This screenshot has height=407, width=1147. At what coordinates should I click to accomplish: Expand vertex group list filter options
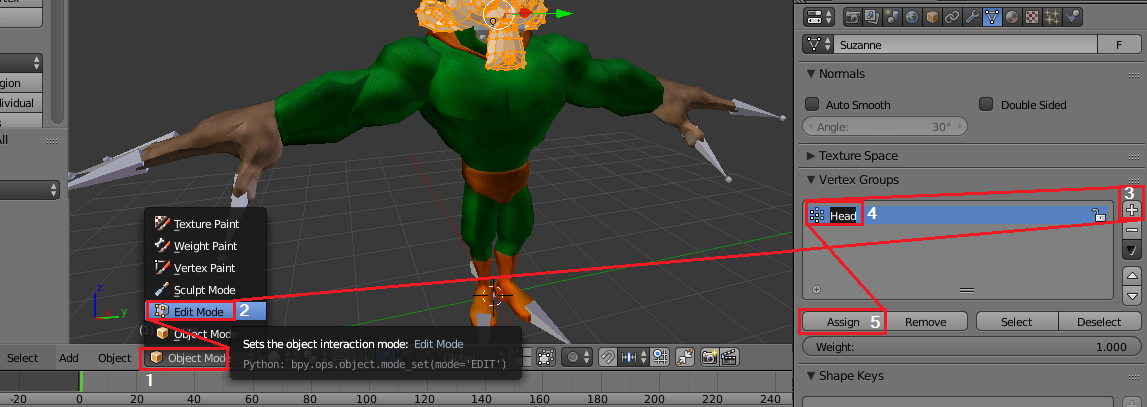(816, 289)
